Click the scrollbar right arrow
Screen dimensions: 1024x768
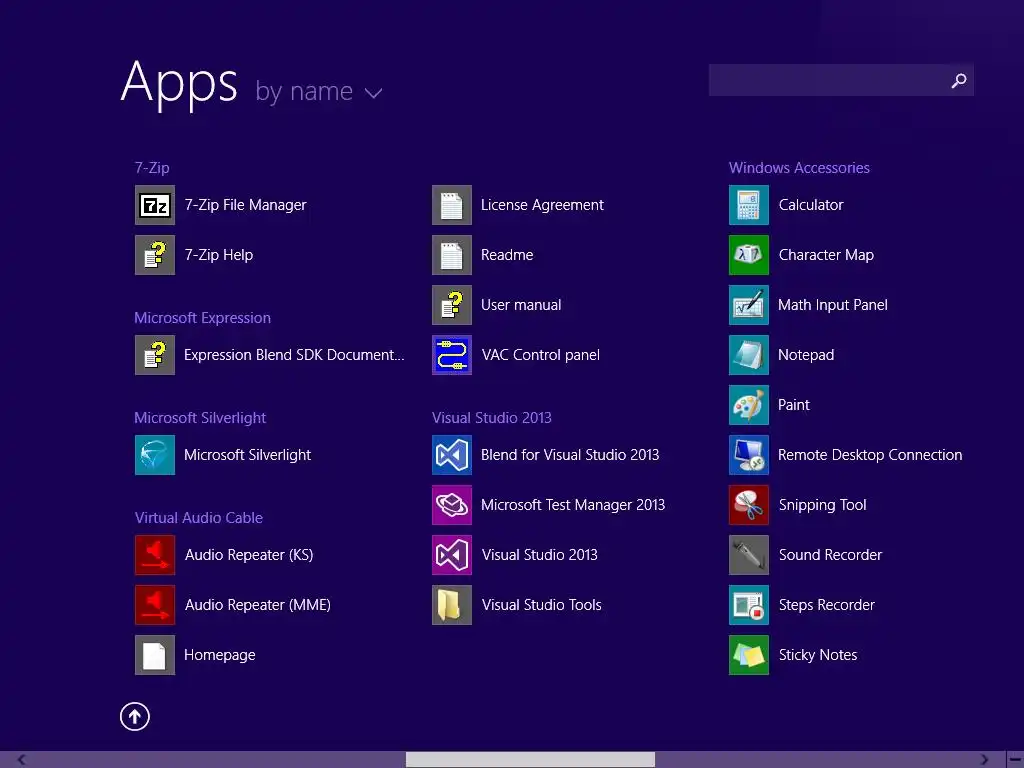tap(984, 760)
